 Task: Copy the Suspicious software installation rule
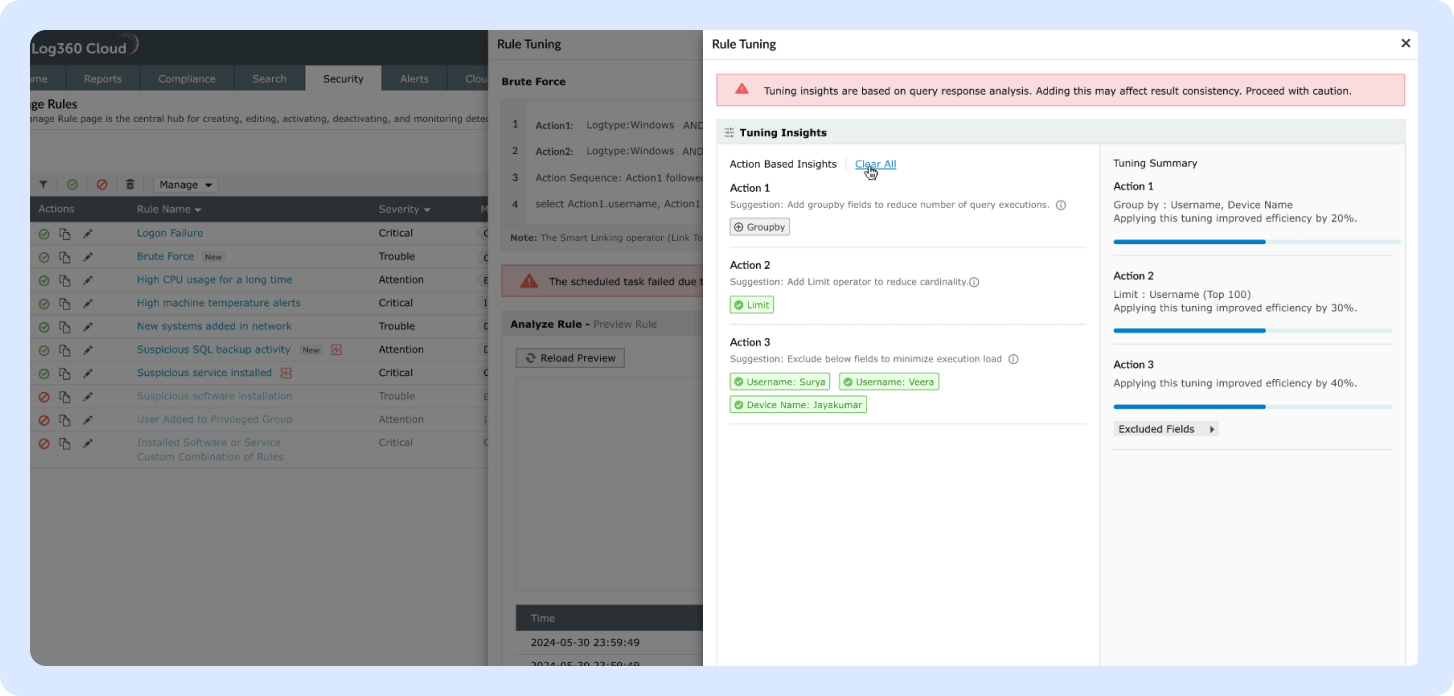[64, 397]
